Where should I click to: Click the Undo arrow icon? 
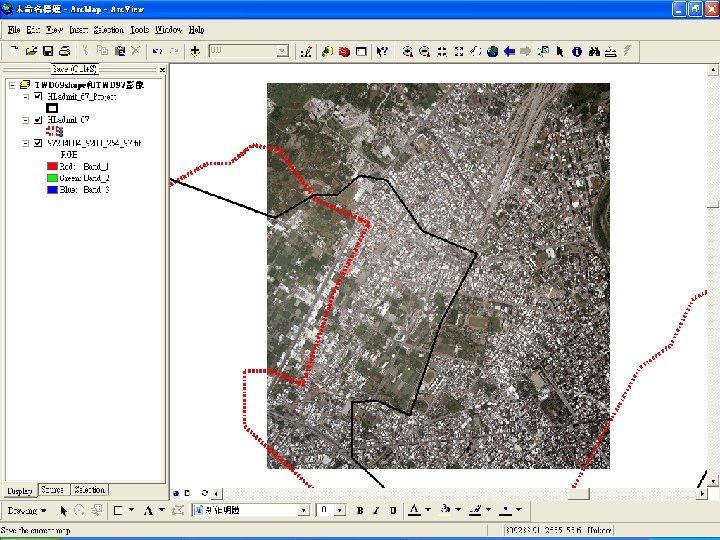click(157, 51)
